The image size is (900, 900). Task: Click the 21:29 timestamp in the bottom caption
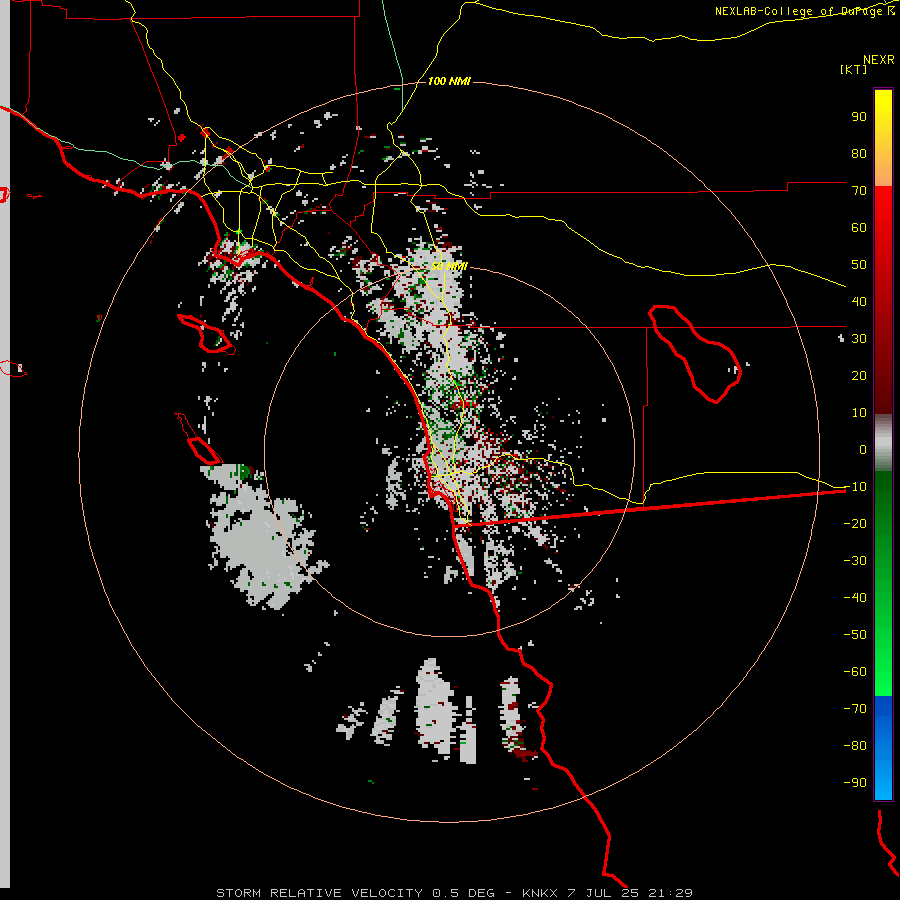(670, 893)
